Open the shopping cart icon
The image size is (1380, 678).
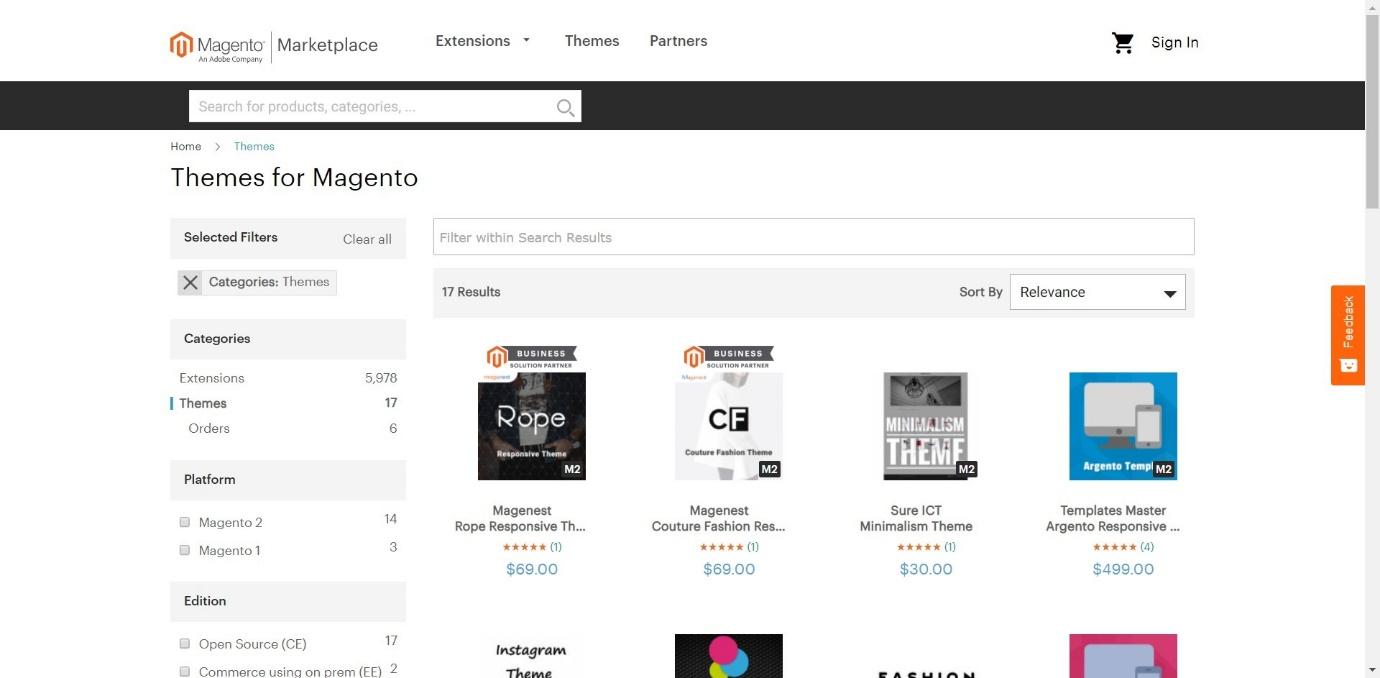pos(1123,43)
